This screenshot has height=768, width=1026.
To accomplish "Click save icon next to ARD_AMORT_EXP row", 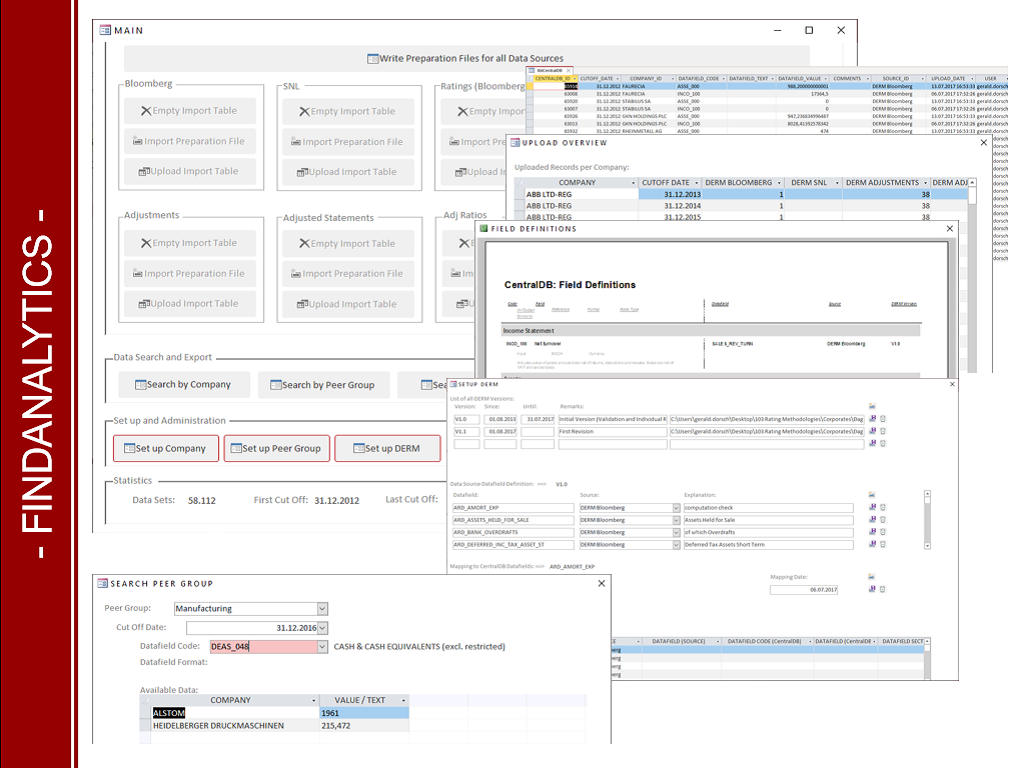I will pos(873,507).
